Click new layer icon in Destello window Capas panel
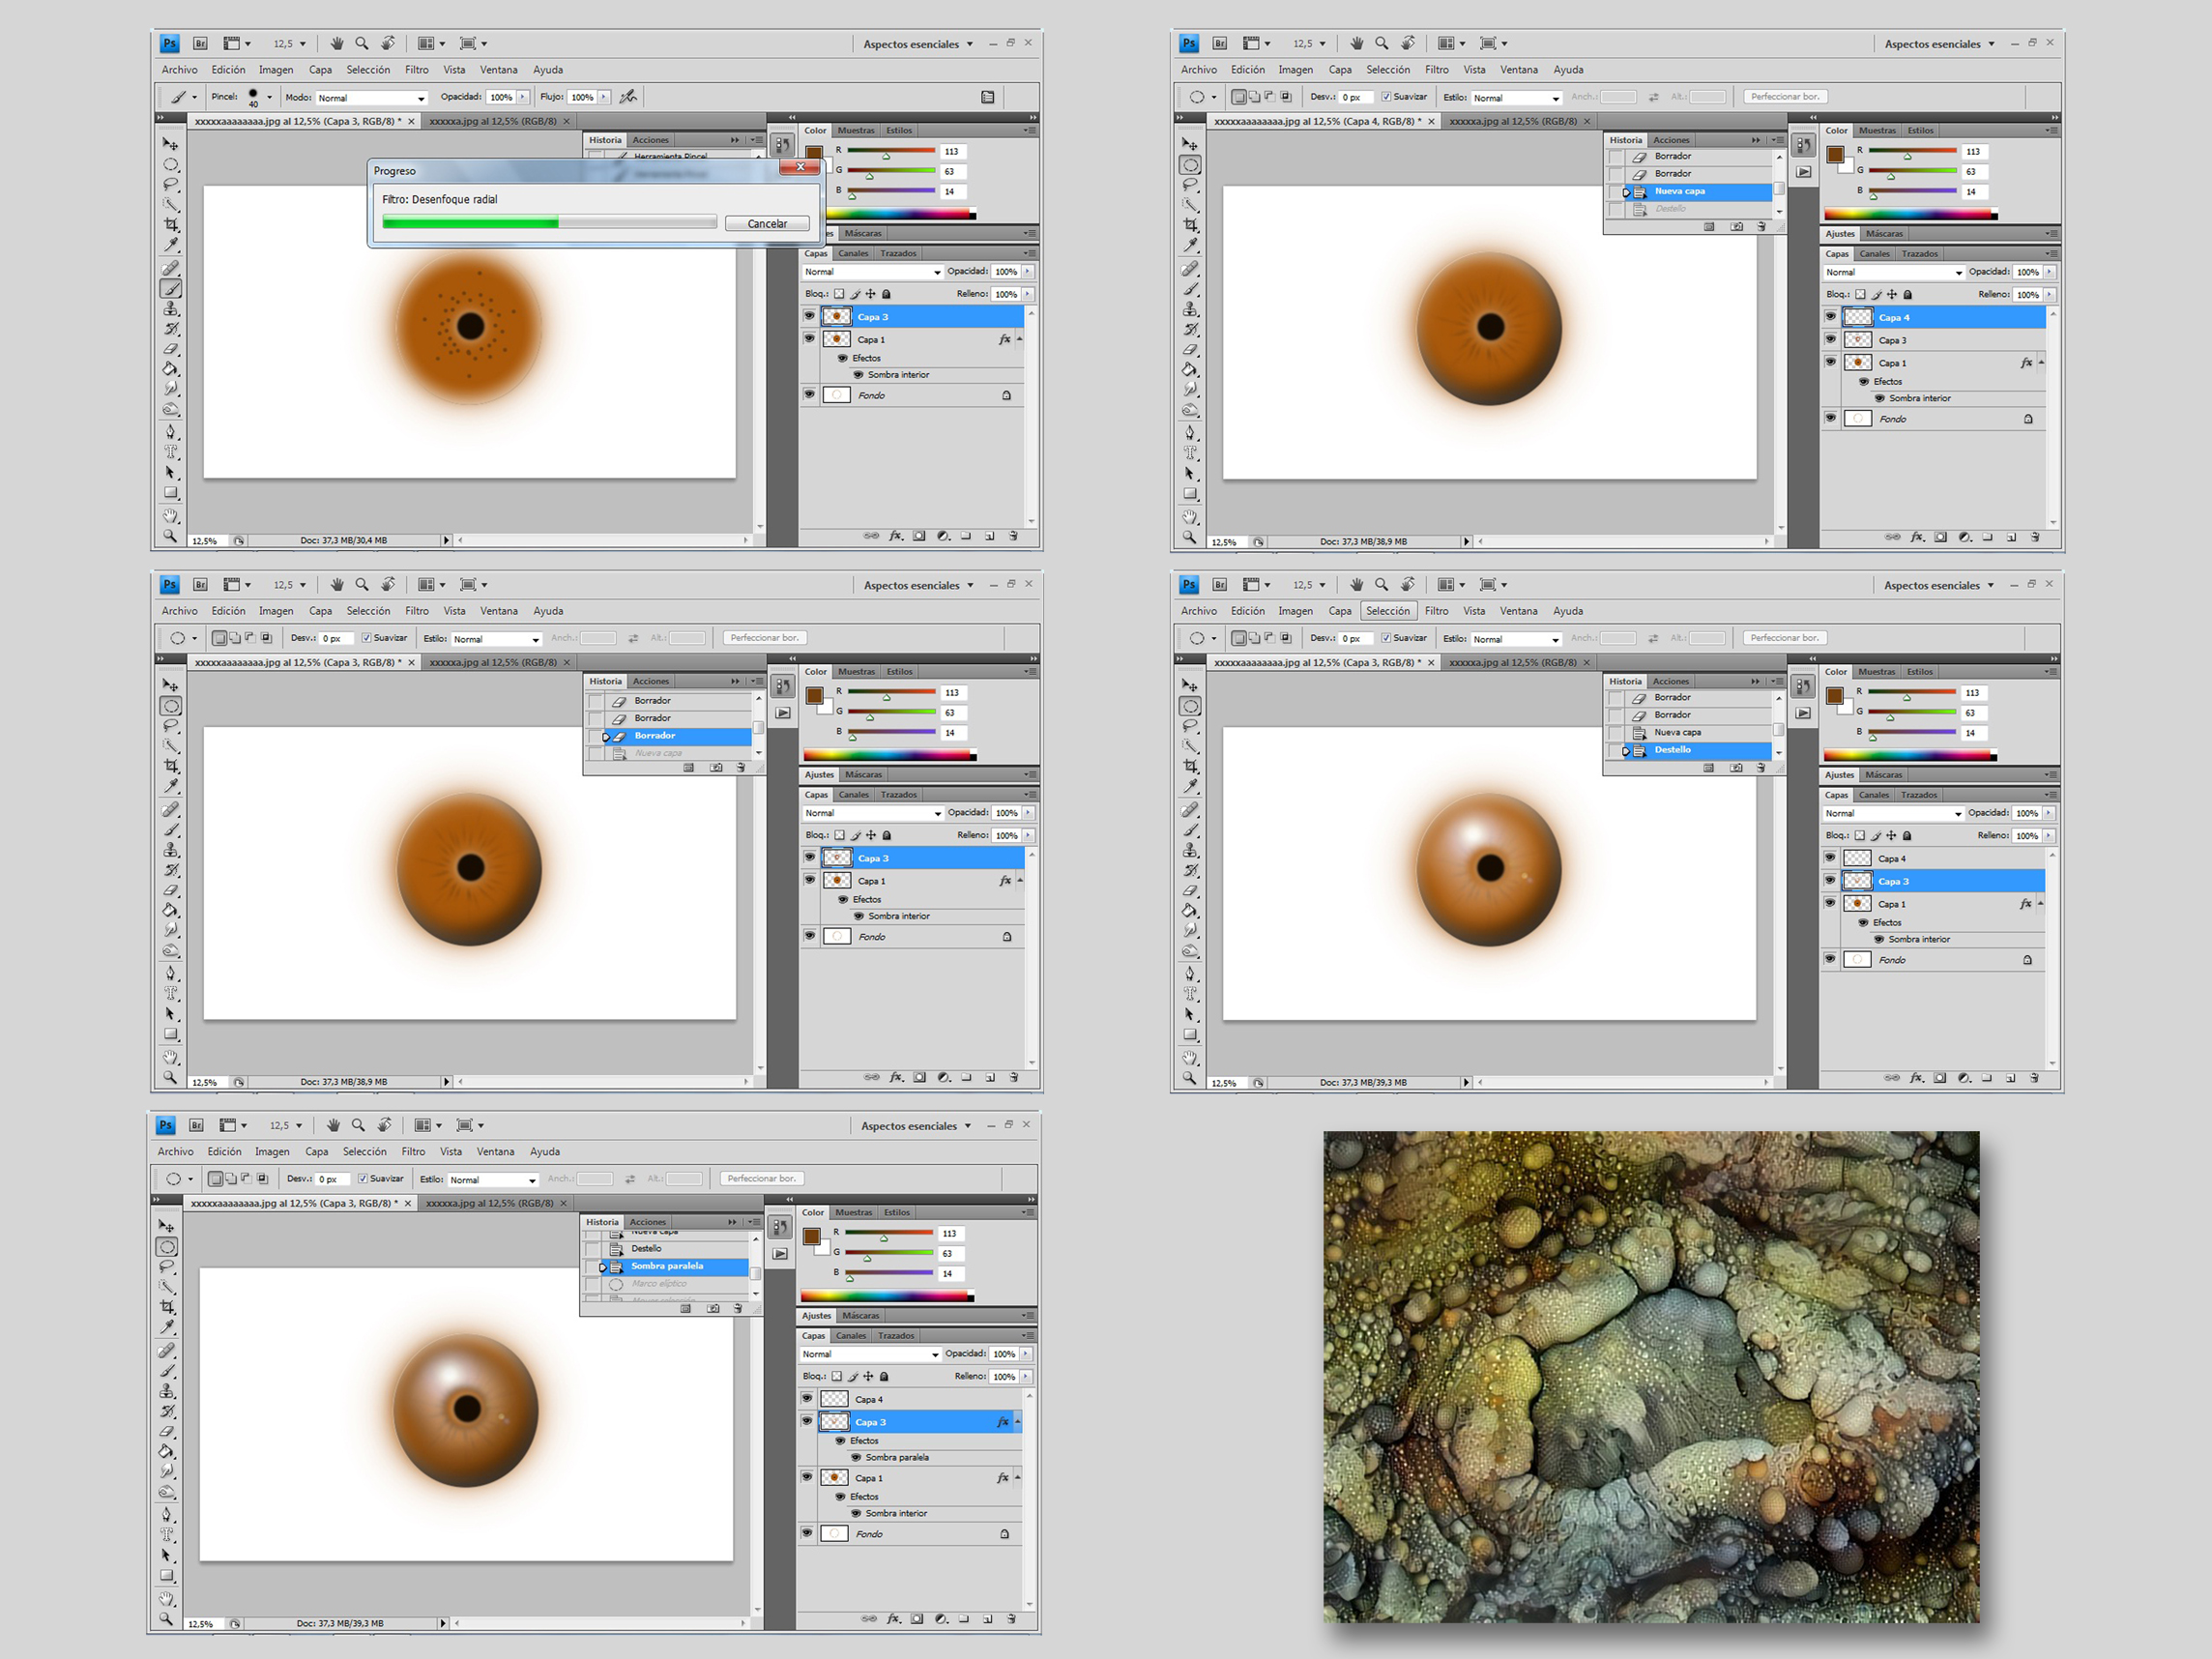The image size is (2212, 1659). 2010,1078
